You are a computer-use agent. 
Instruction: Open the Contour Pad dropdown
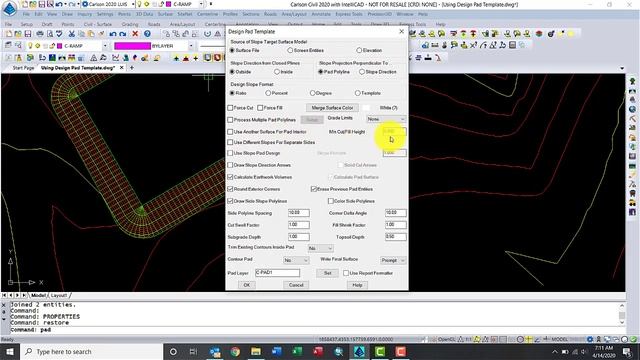point(296,260)
